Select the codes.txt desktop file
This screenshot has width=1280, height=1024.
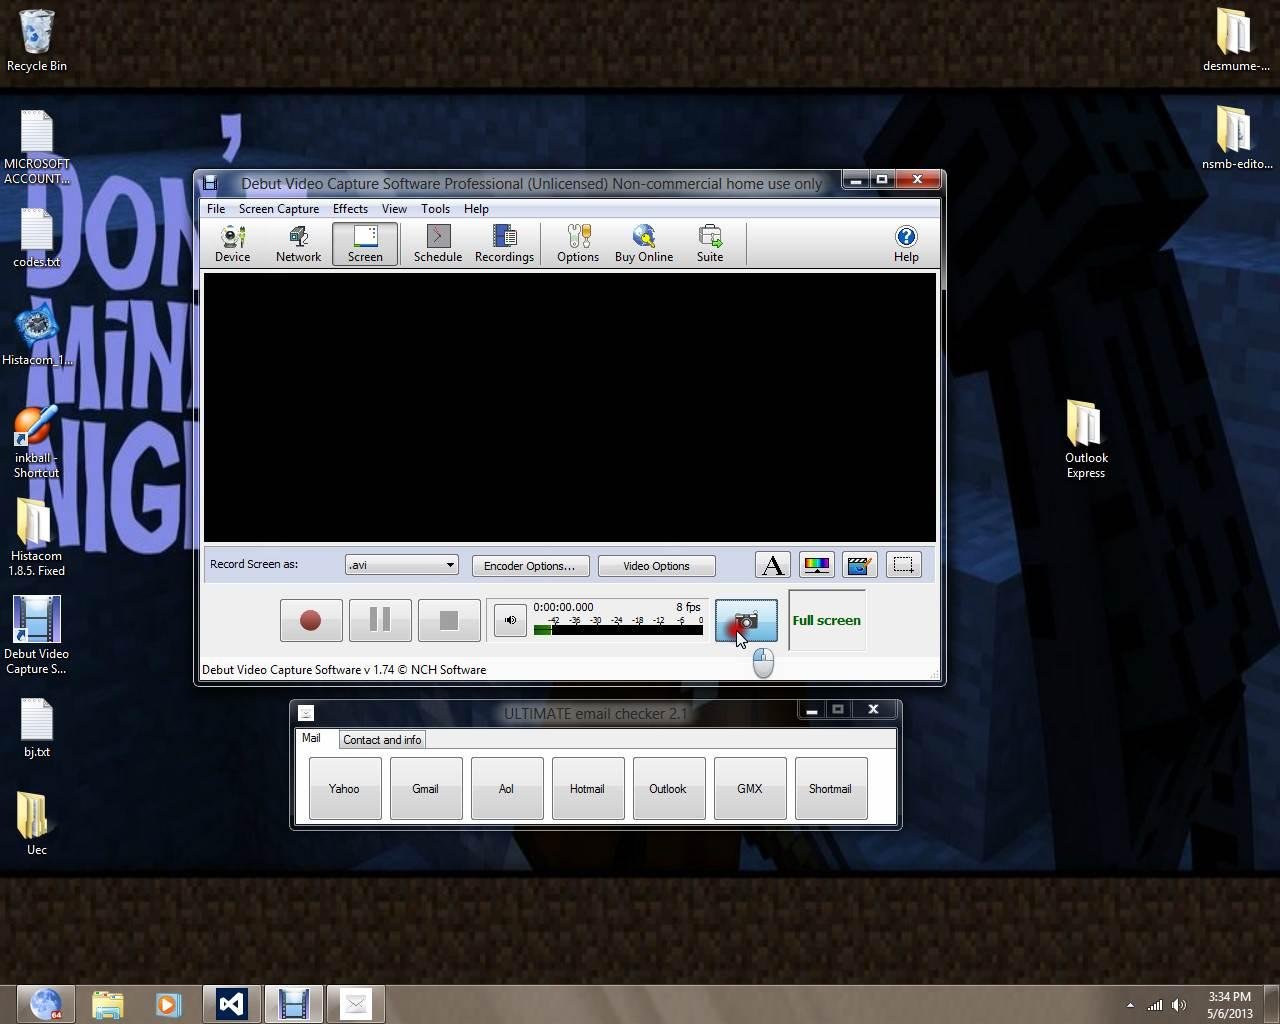[37, 238]
